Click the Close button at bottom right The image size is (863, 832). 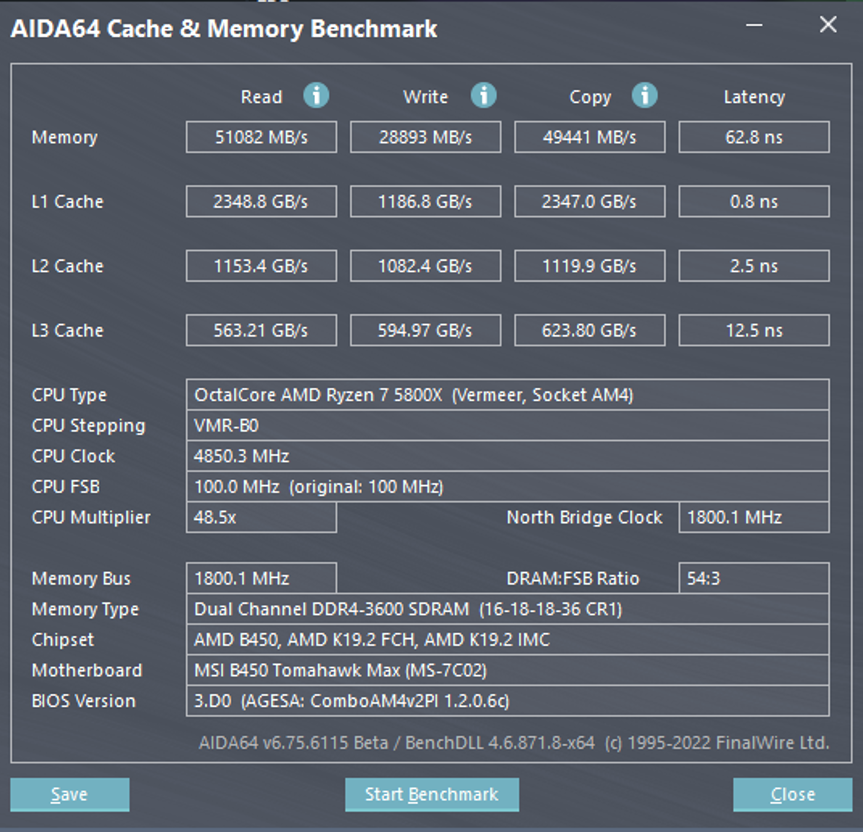point(792,794)
